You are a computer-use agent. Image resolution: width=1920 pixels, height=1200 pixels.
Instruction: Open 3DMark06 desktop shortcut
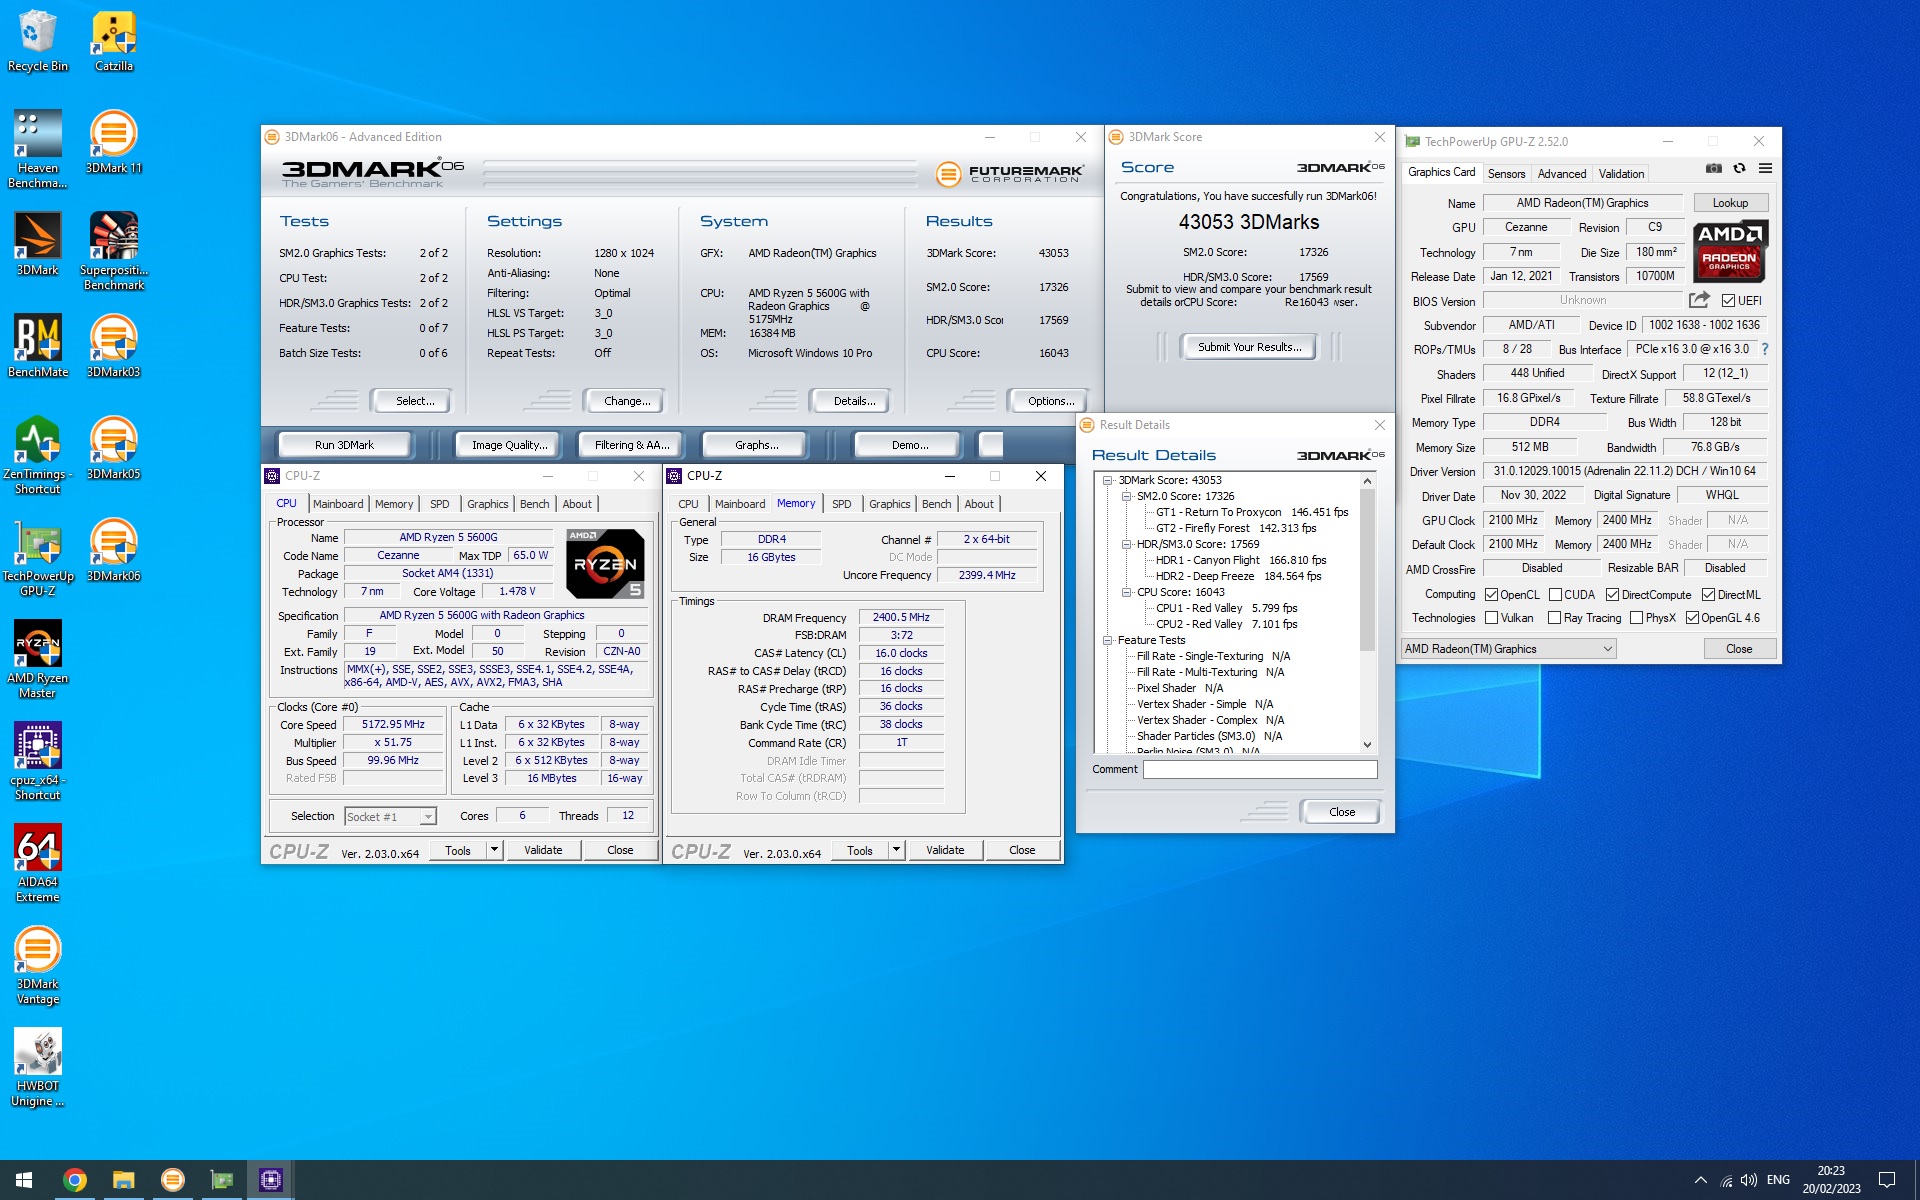(x=114, y=549)
